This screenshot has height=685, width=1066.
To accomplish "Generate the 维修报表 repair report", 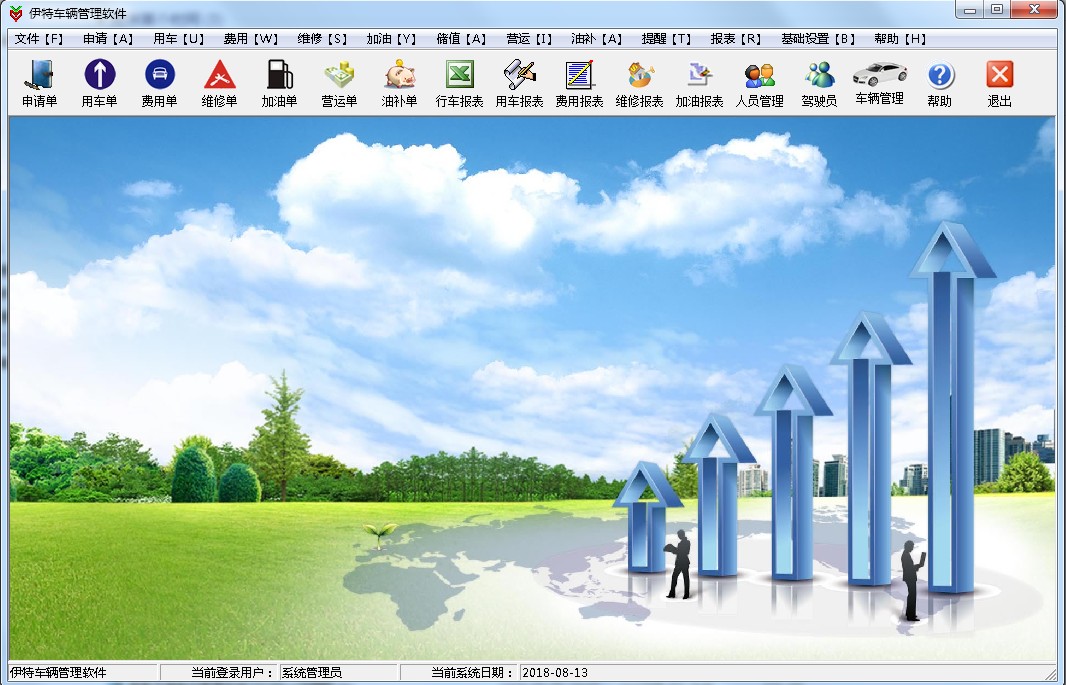I will click(x=641, y=82).
